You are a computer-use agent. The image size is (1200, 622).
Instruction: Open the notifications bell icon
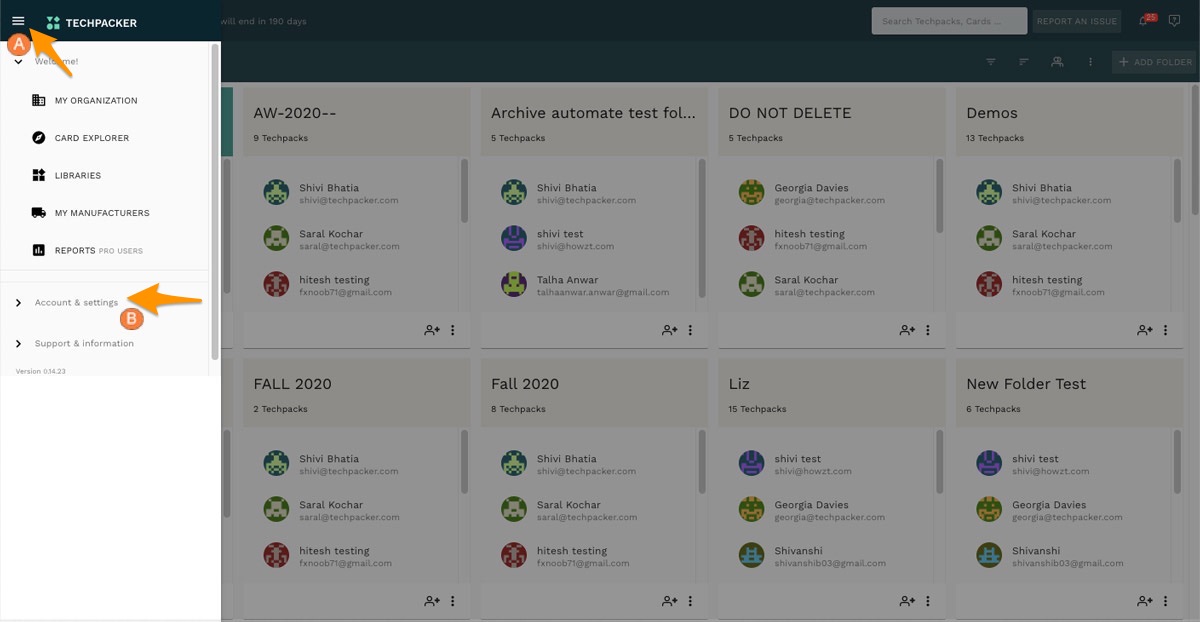click(x=1143, y=21)
